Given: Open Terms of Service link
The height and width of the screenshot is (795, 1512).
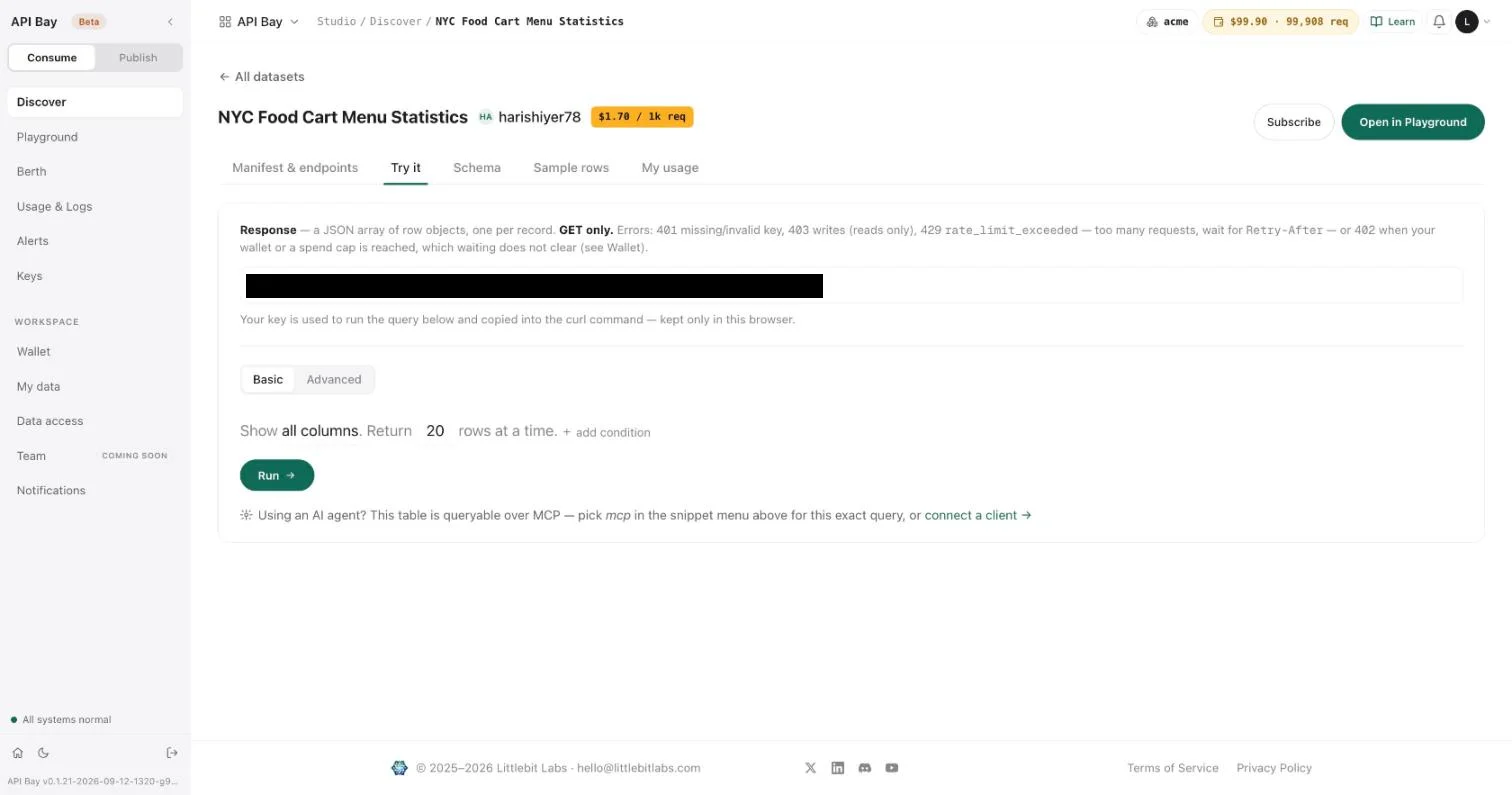Looking at the screenshot, I should (x=1172, y=768).
